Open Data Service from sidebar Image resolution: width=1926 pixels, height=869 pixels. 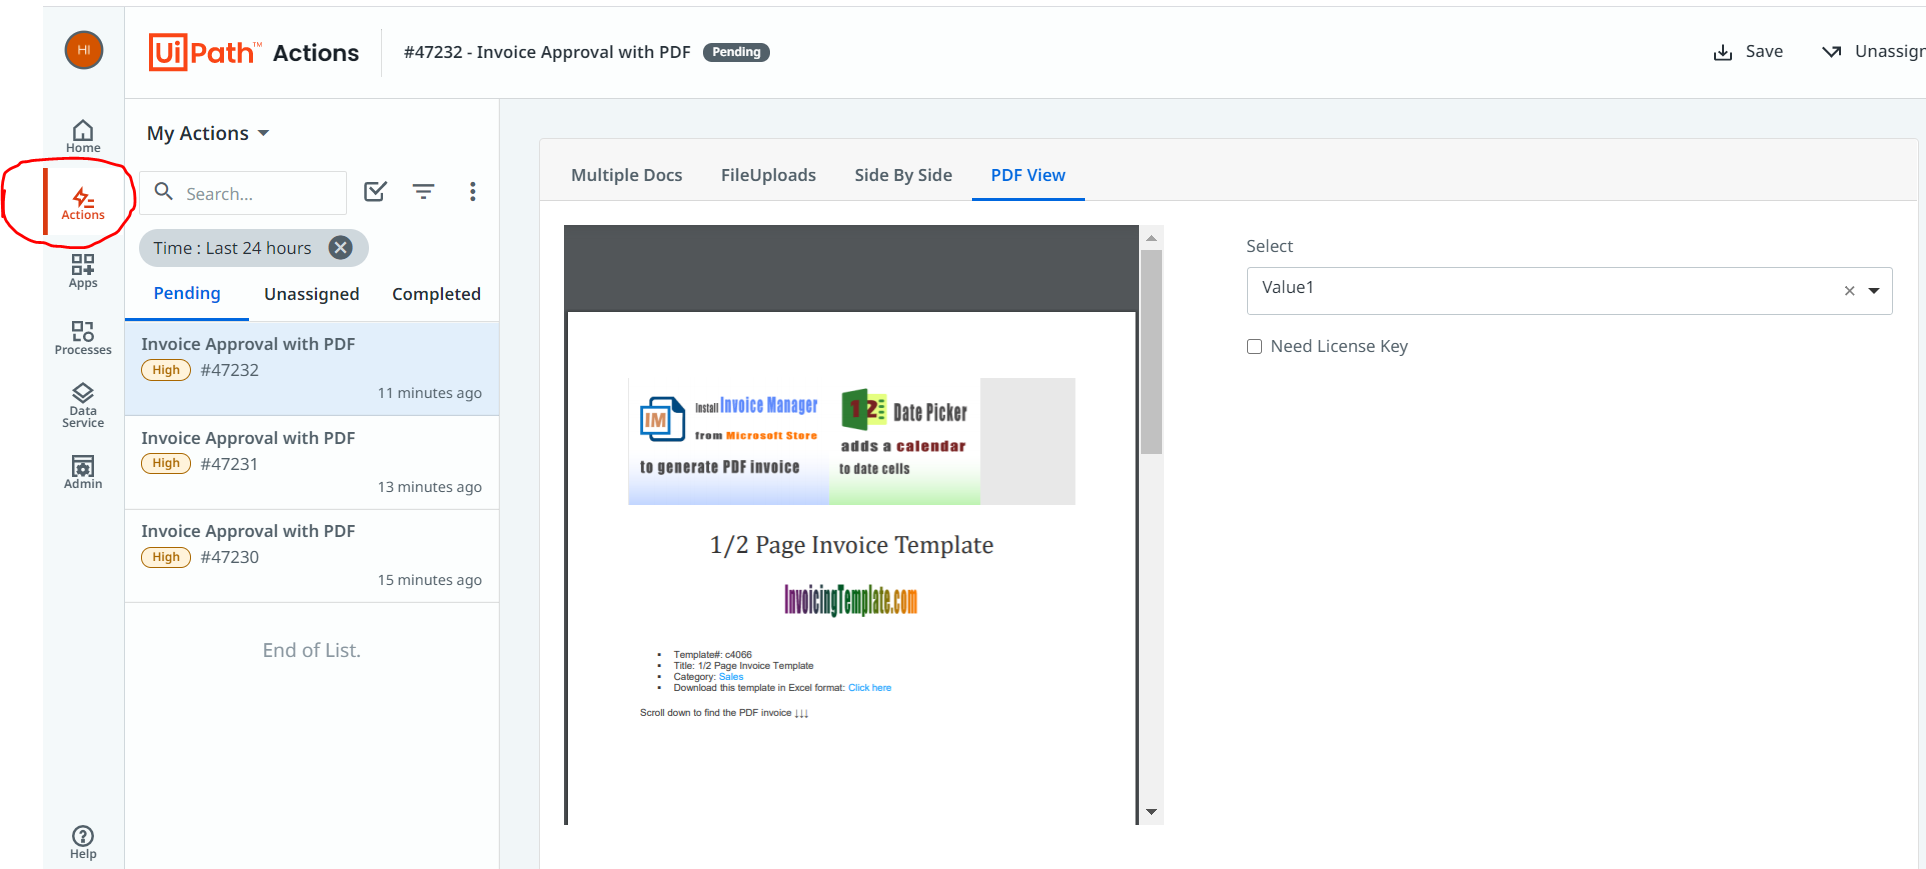click(83, 405)
